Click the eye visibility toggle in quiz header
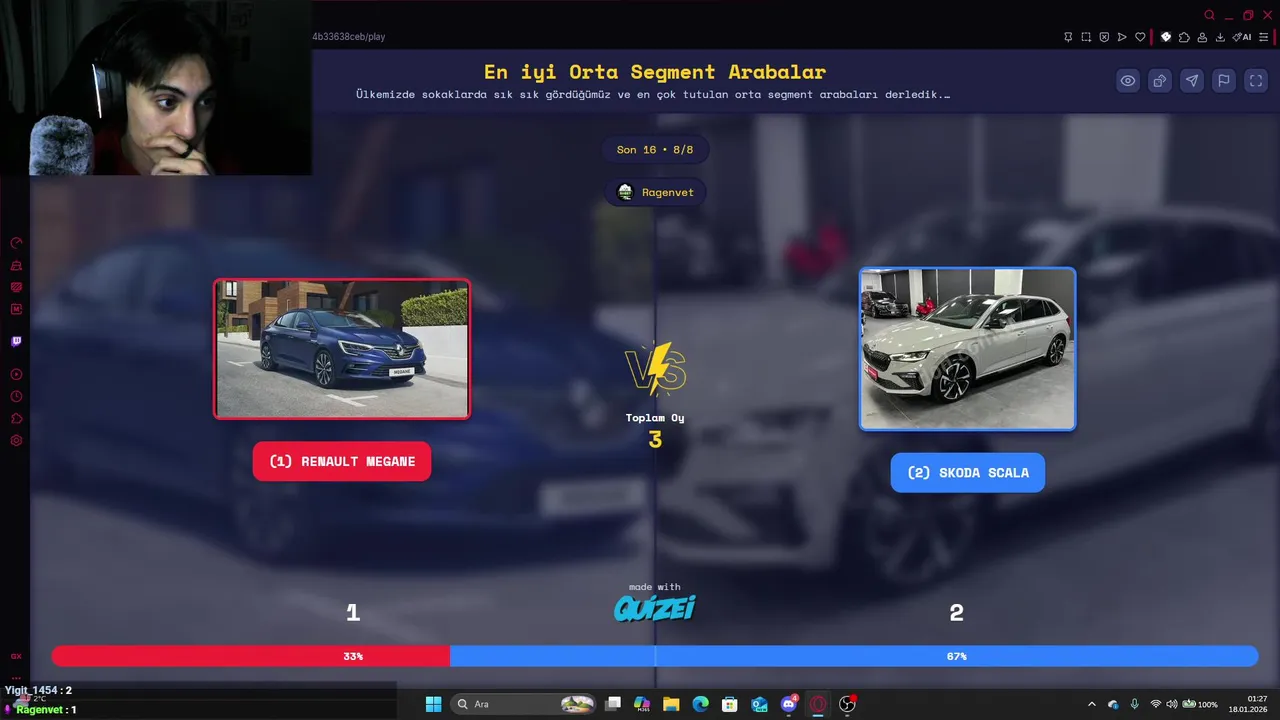The height and width of the screenshot is (720, 1280). pyautogui.click(x=1128, y=81)
